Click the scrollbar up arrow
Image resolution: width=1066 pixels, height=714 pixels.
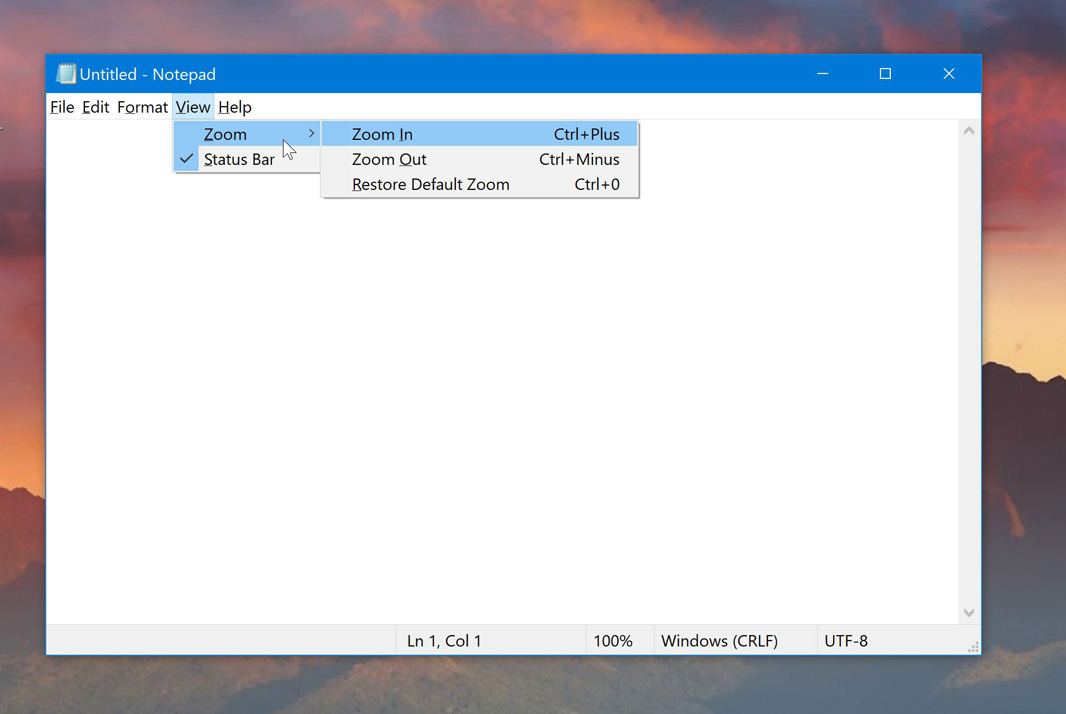click(968, 131)
